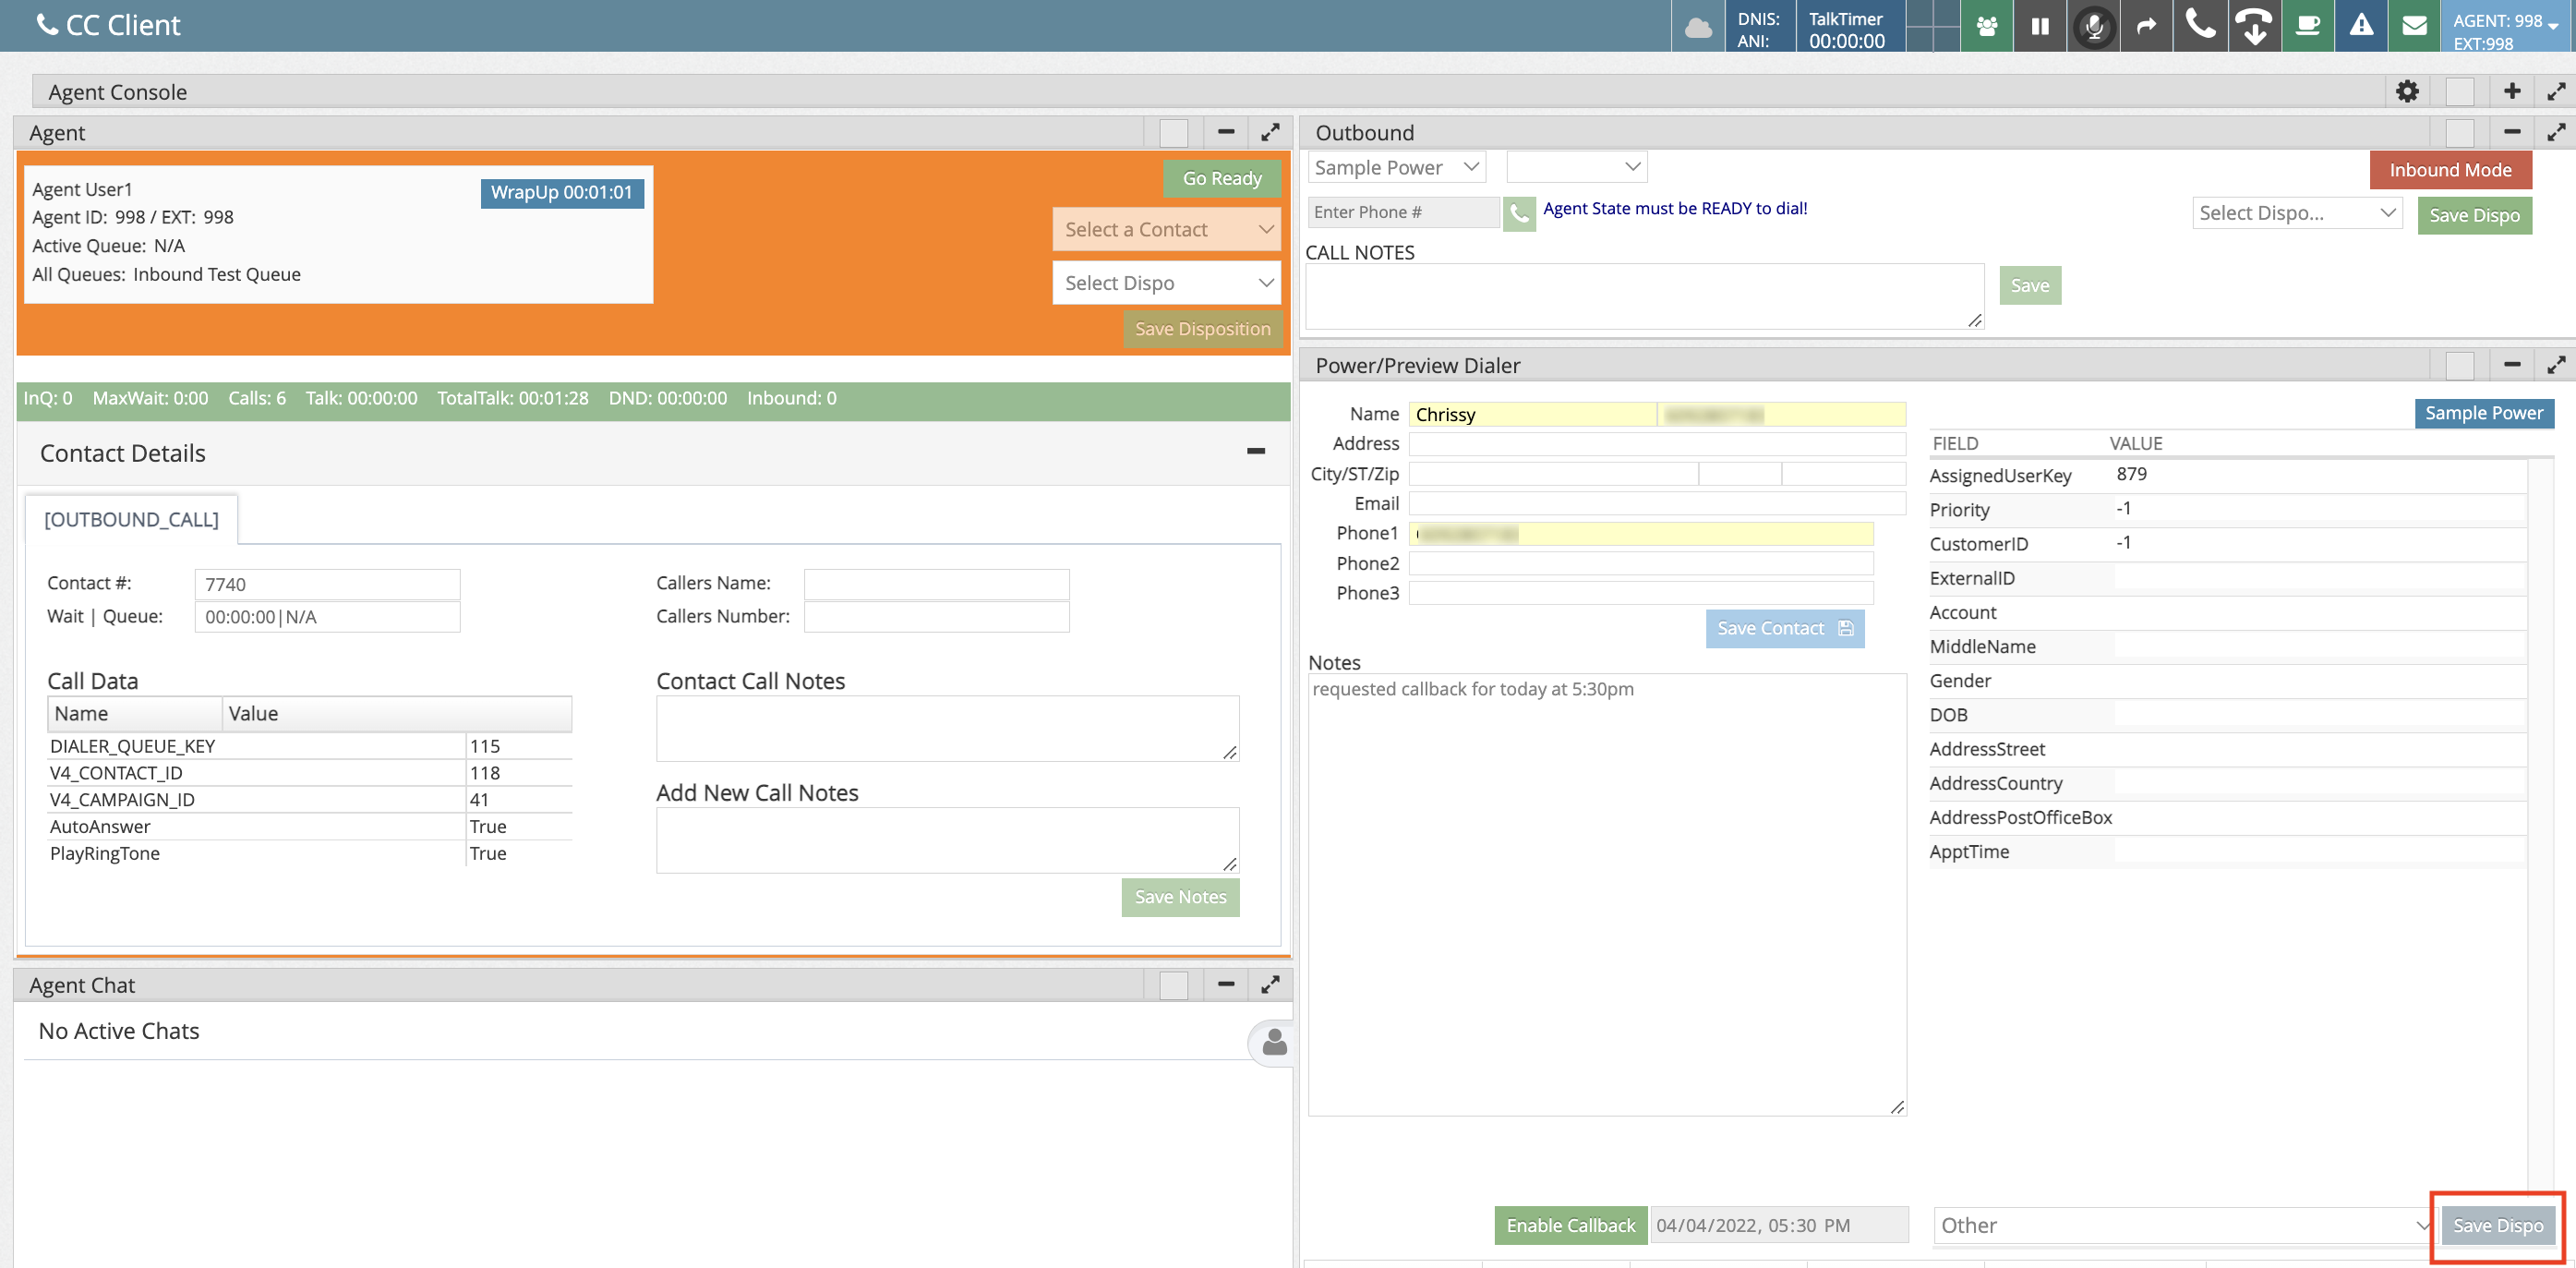Toggle the mute microphone icon

tap(2094, 27)
